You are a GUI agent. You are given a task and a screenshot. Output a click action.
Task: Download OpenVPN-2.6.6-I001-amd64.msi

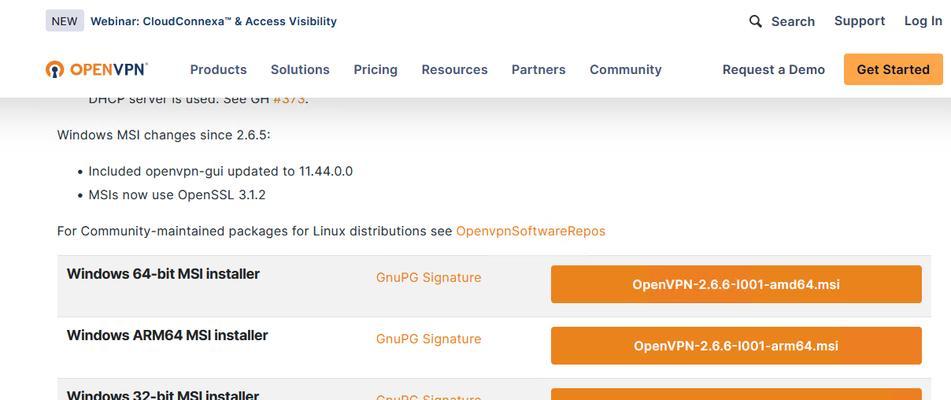pyautogui.click(x=735, y=284)
